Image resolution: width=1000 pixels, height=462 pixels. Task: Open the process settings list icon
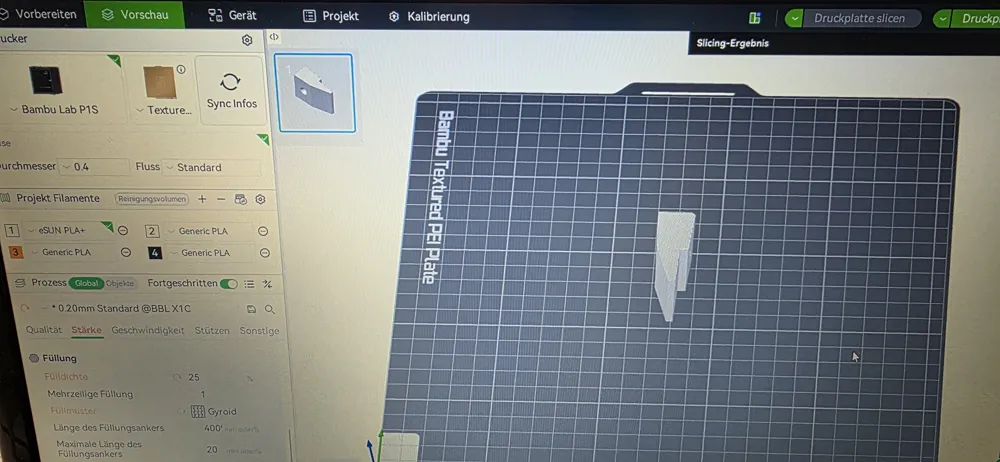click(249, 283)
